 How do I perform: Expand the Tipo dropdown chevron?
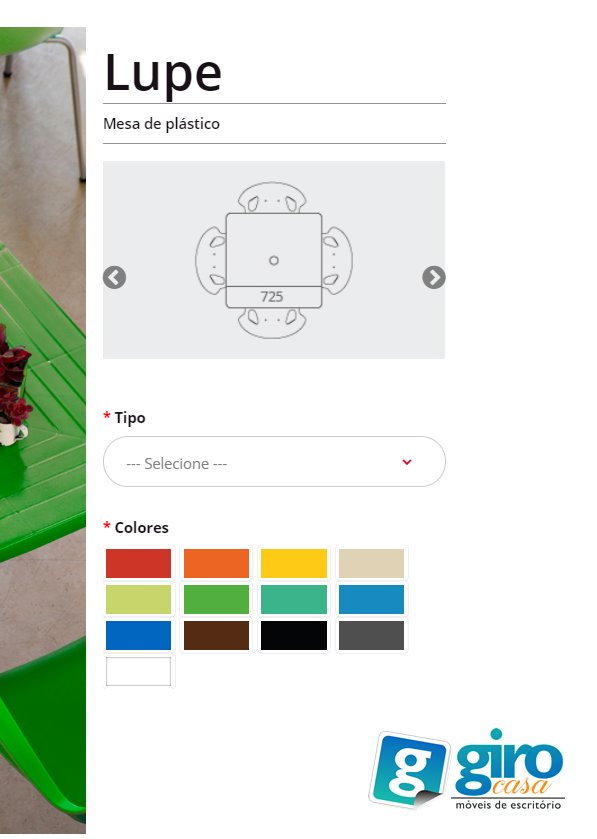407,462
